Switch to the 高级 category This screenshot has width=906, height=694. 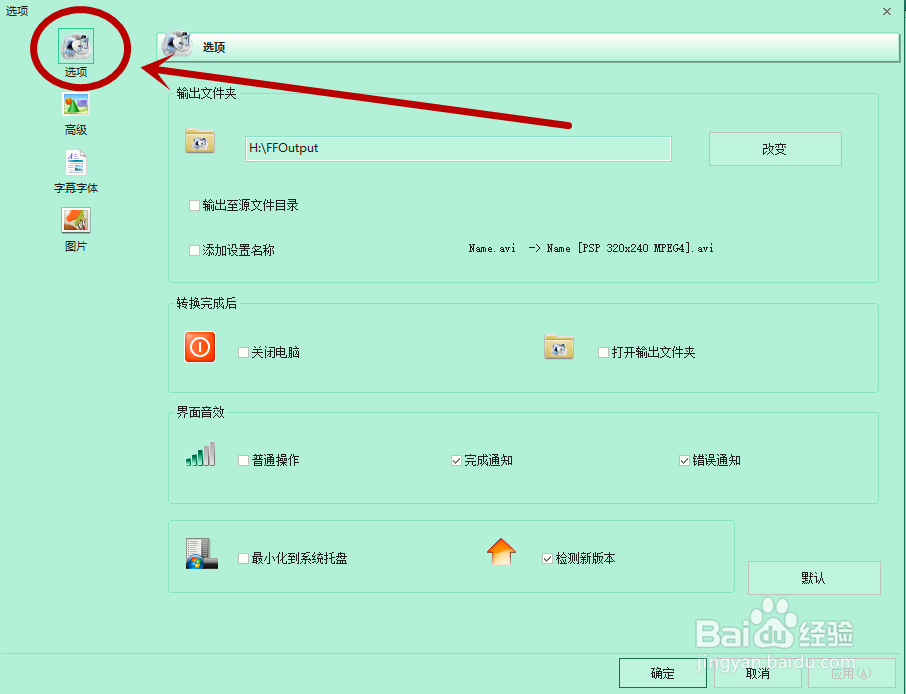[x=75, y=113]
